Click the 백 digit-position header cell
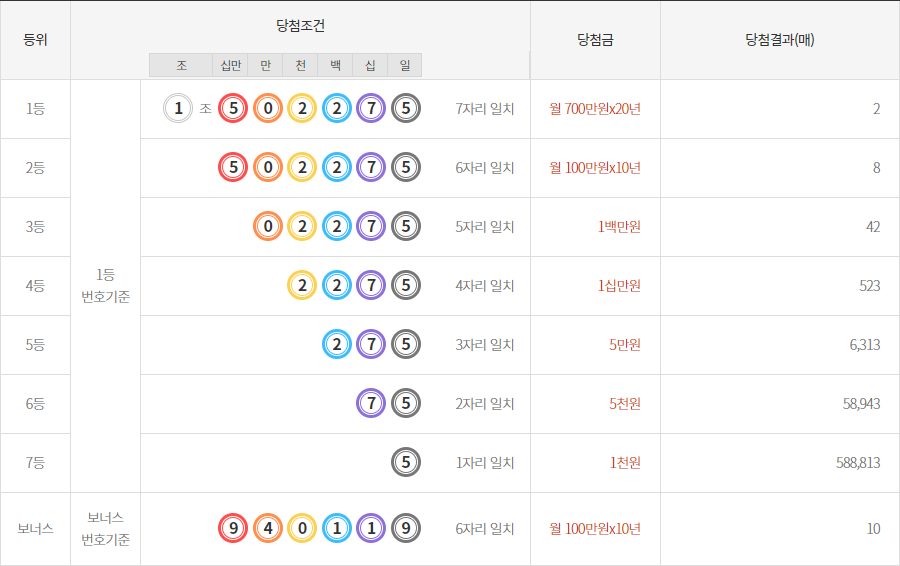900x566 pixels. click(x=335, y=65)
